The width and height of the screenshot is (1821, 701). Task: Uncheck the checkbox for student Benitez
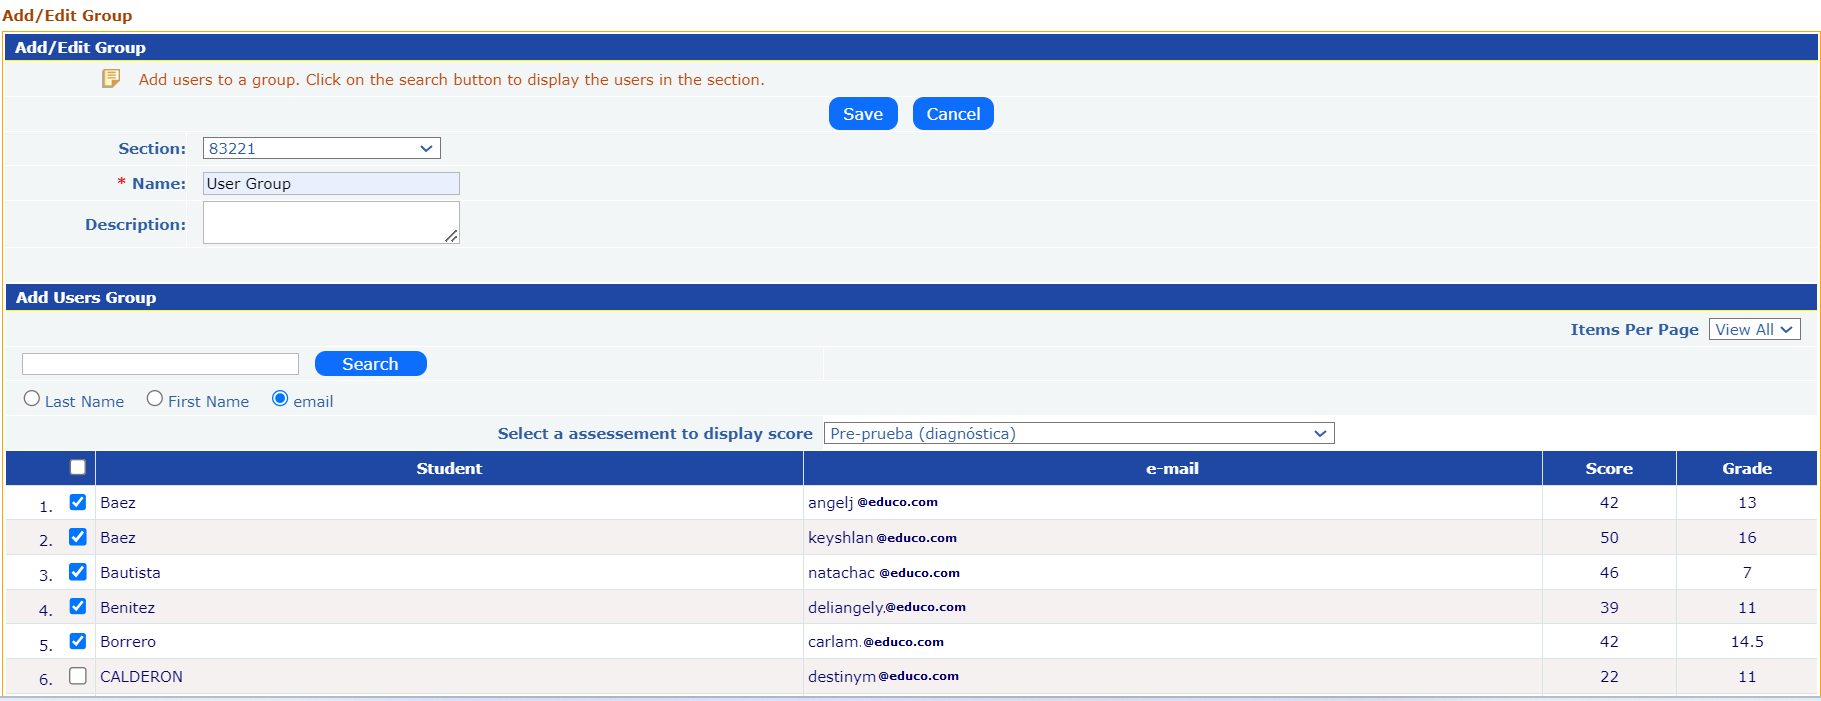[x=78, y=606]
